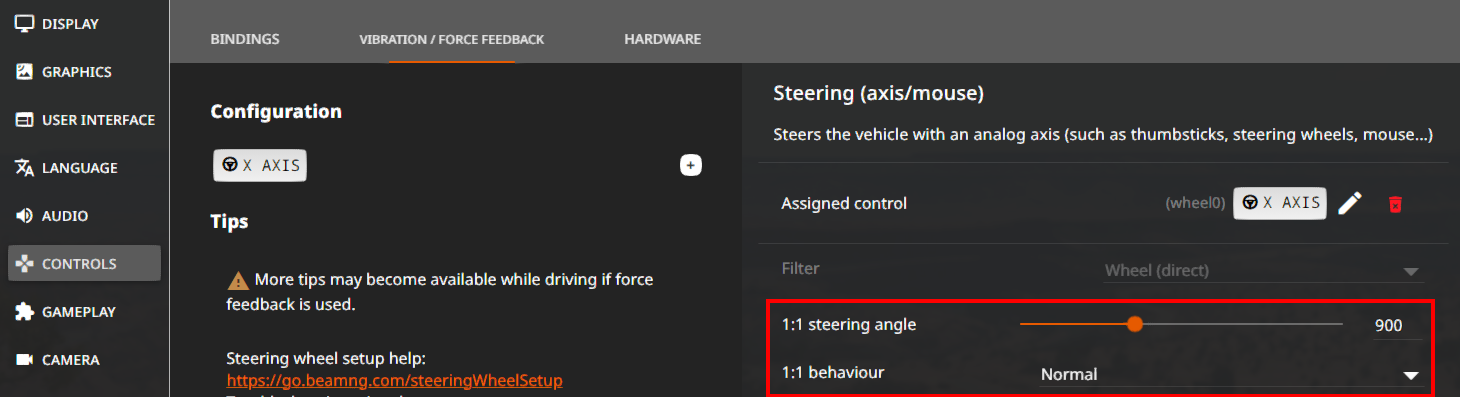Image resolution: width=1460 pixels, height=397 pixels.
Task: Adjust the 1:1 steering angle slider
Action: click(1181, 324)
